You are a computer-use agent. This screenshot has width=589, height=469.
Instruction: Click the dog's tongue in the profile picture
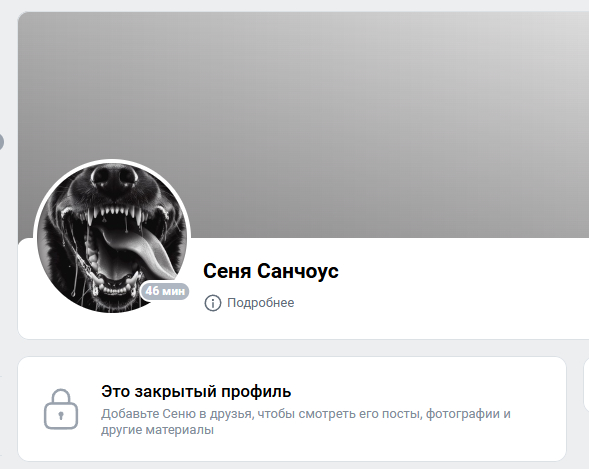pos(135,247)
